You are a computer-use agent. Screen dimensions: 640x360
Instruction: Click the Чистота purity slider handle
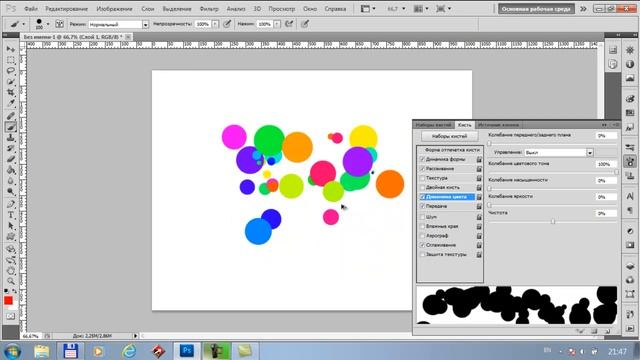click(553, 221)
